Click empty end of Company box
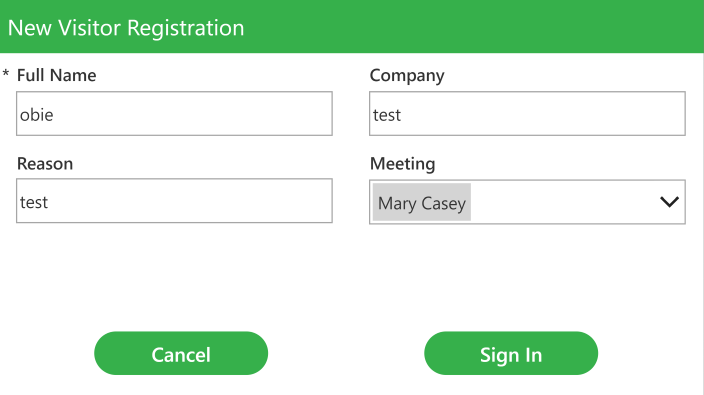The height and width of the screenshot is (395, 704). pos(543,114)
